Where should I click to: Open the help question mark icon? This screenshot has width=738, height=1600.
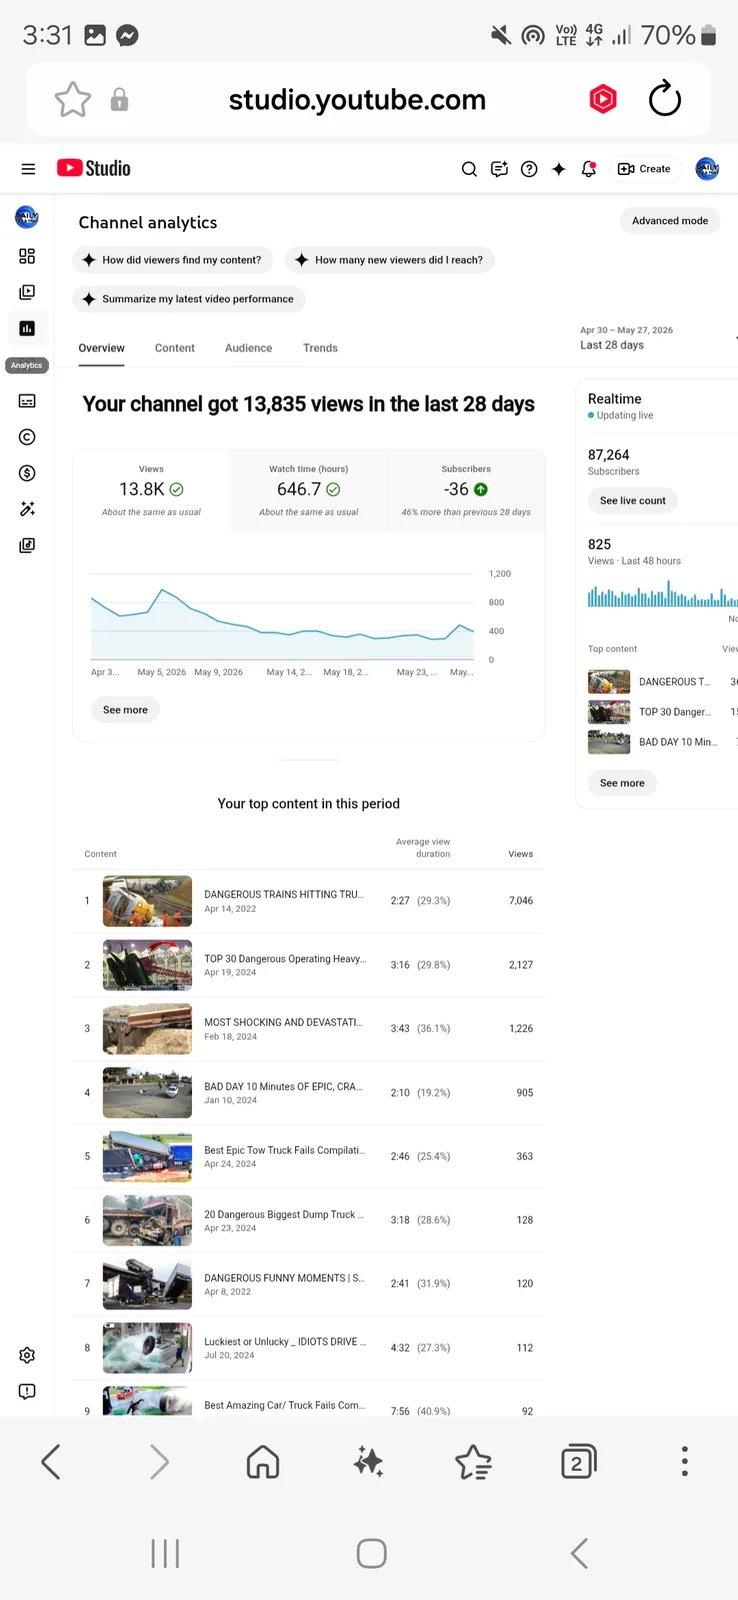(x=529, y=169)
